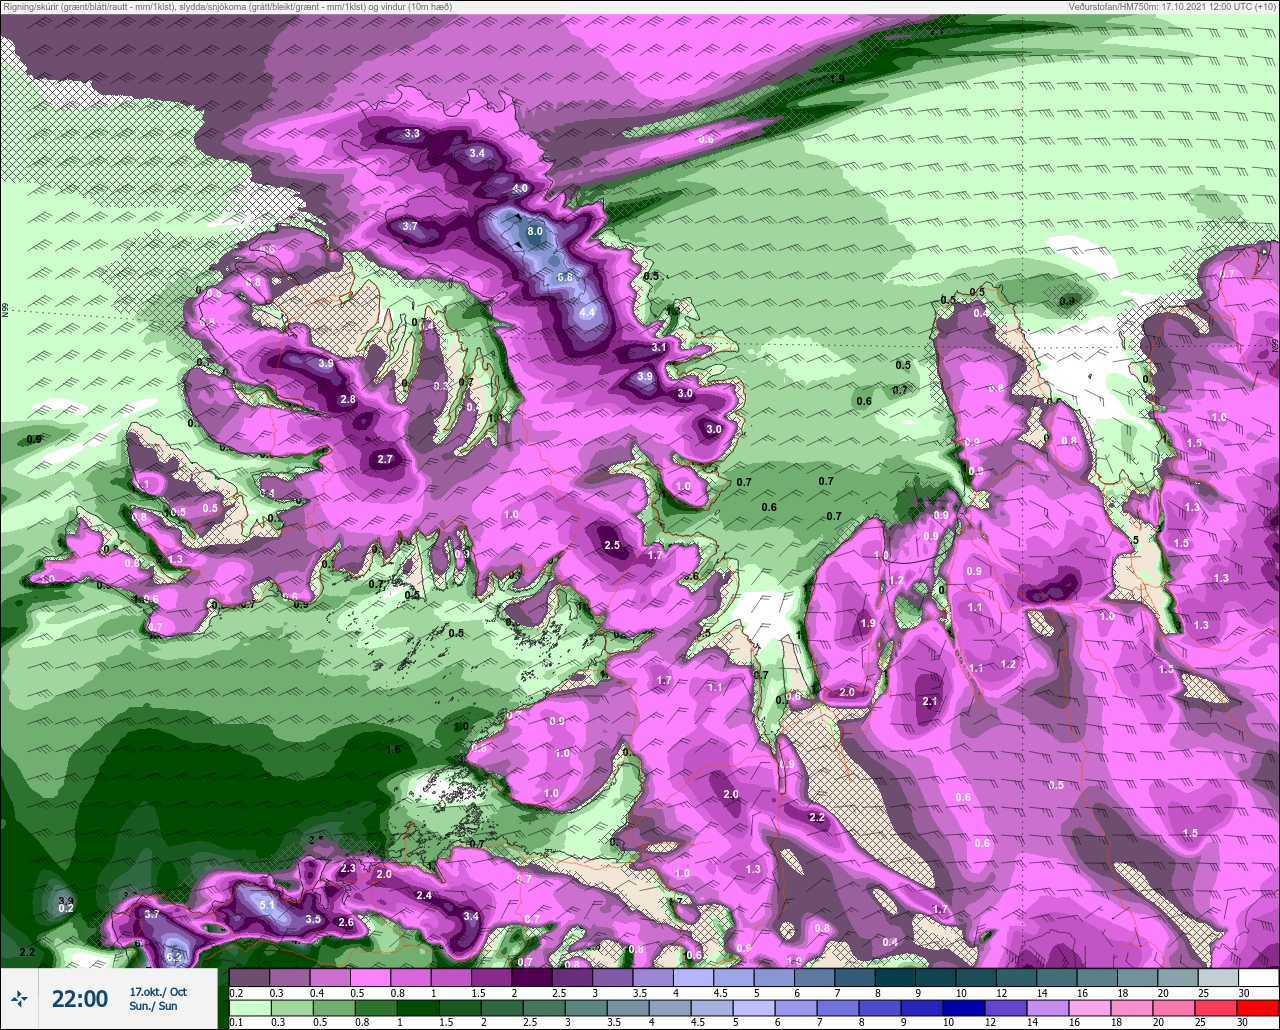The image size is (1280, 1030).
Task: Click the 6.2 precipitation value
Action: click(x=174, y=957)
